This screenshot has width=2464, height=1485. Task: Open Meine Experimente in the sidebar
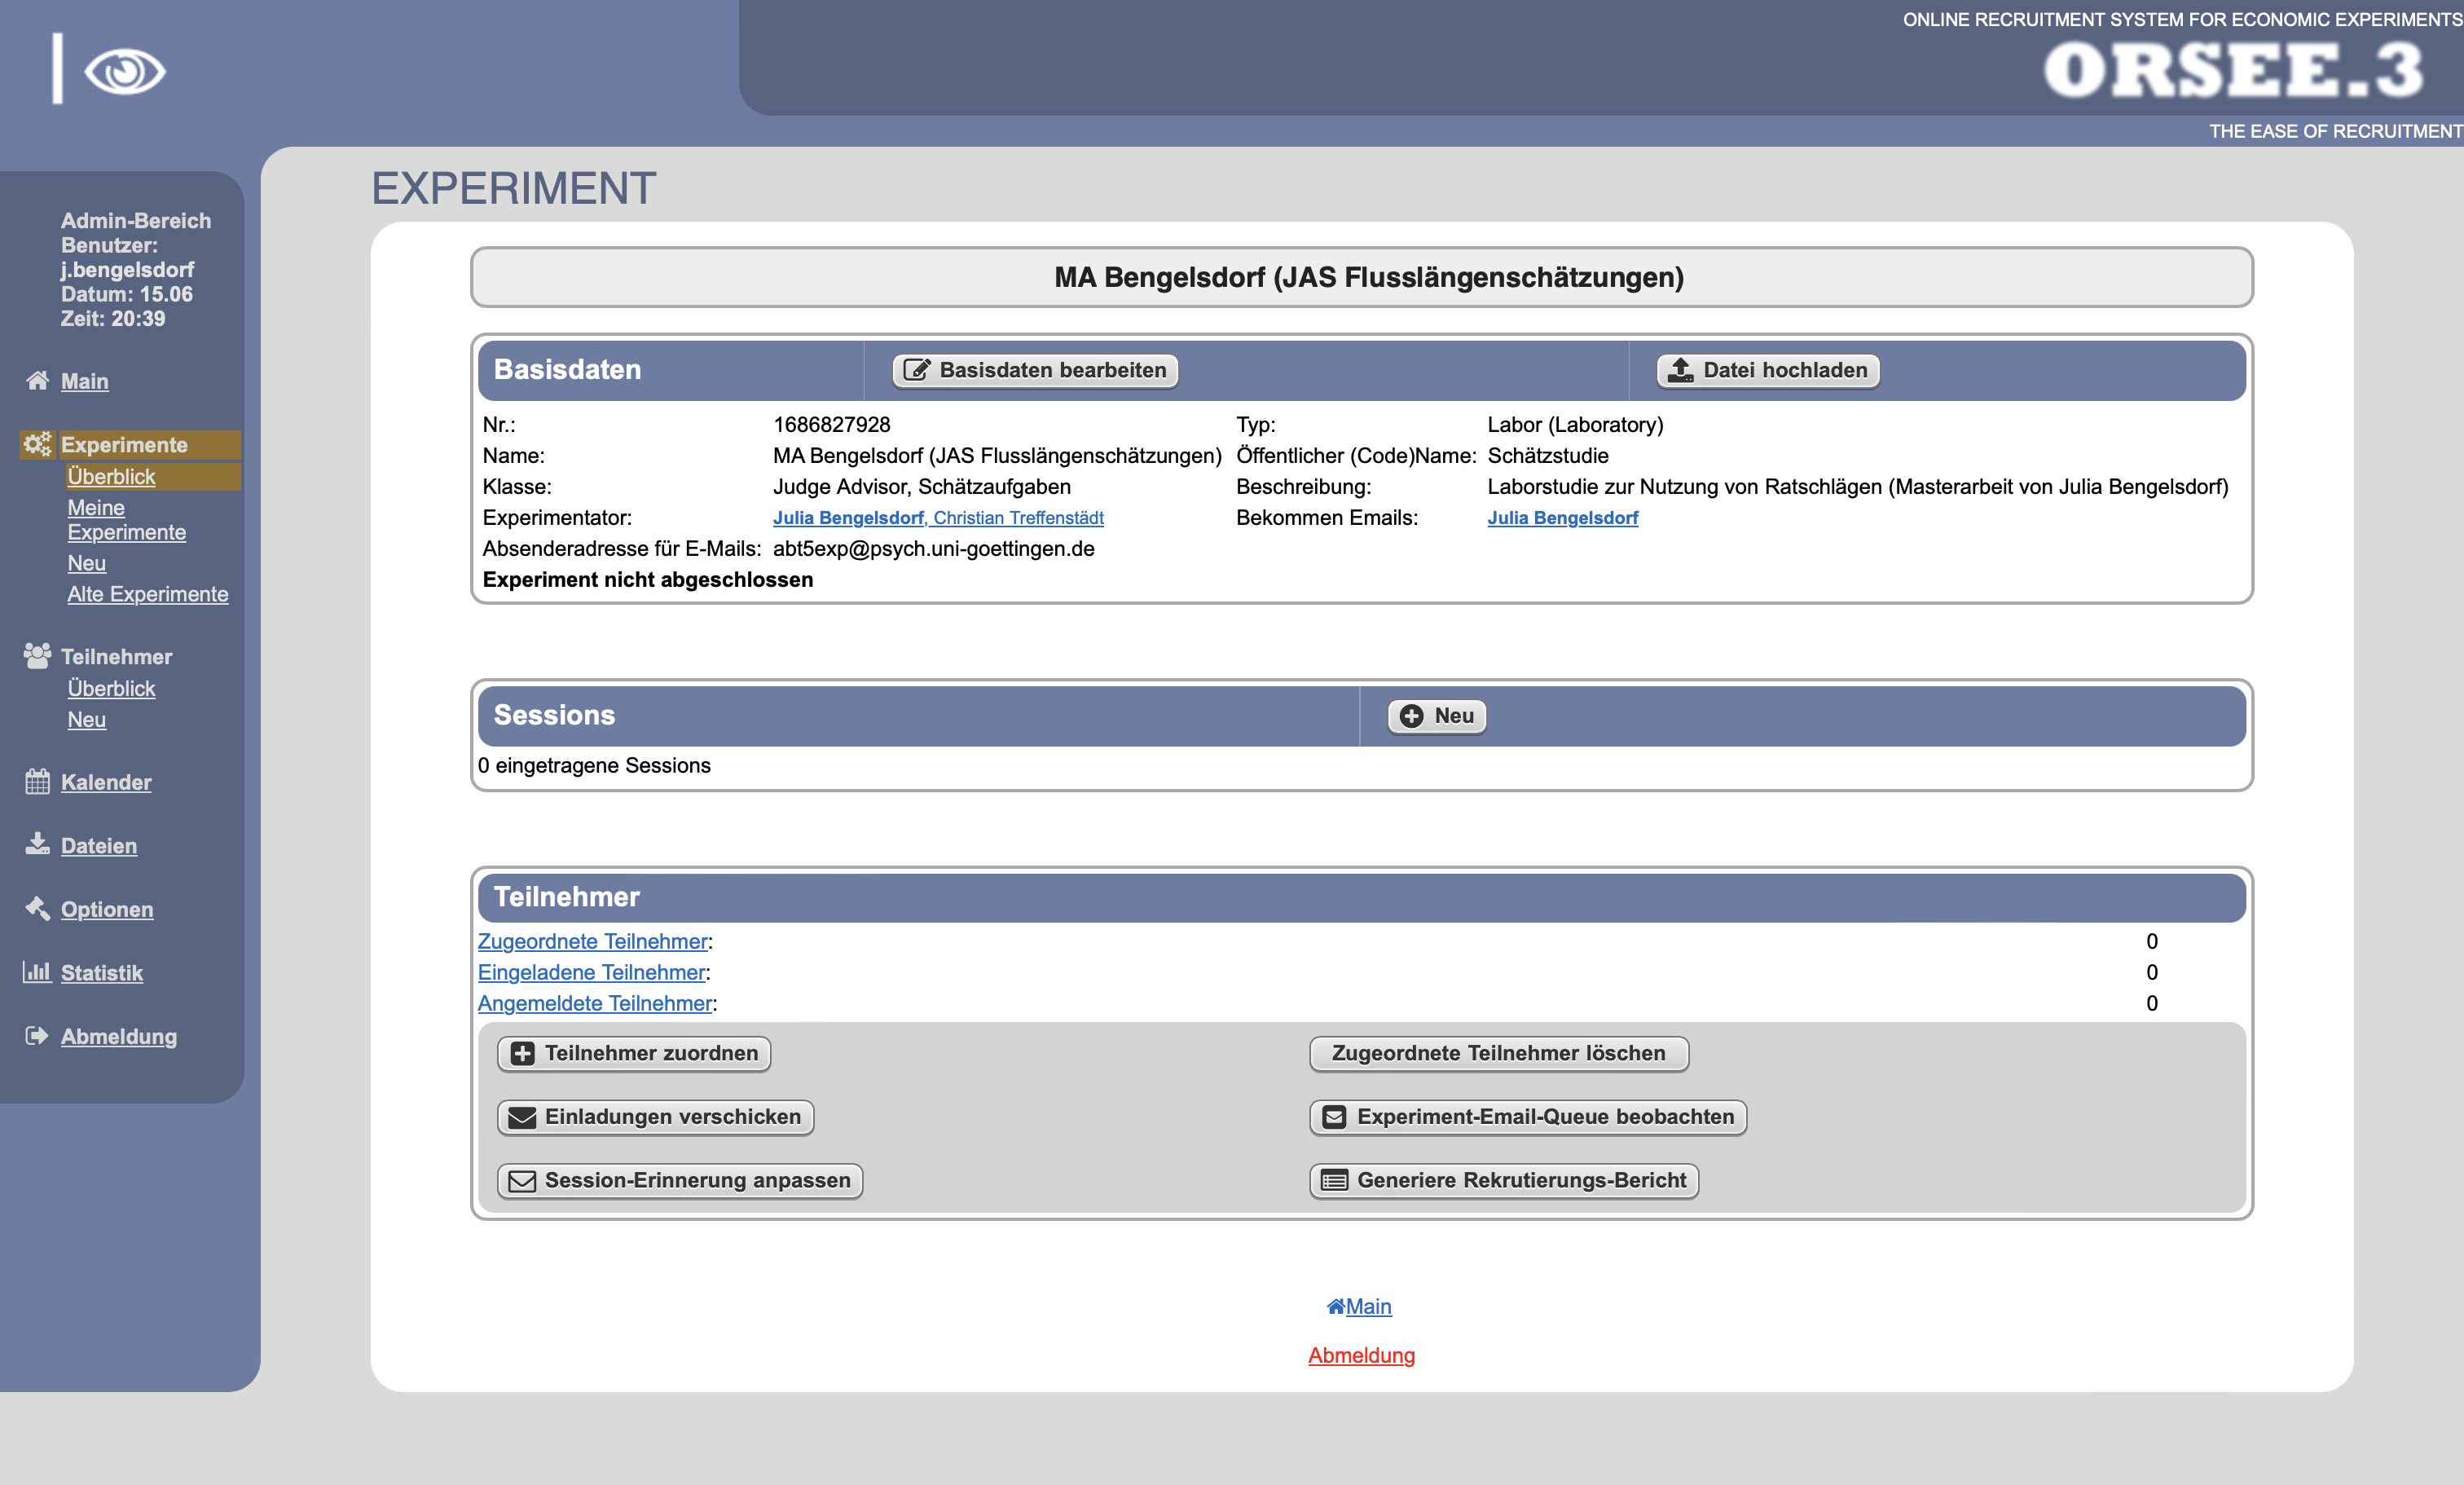click(x=126, y=520)
